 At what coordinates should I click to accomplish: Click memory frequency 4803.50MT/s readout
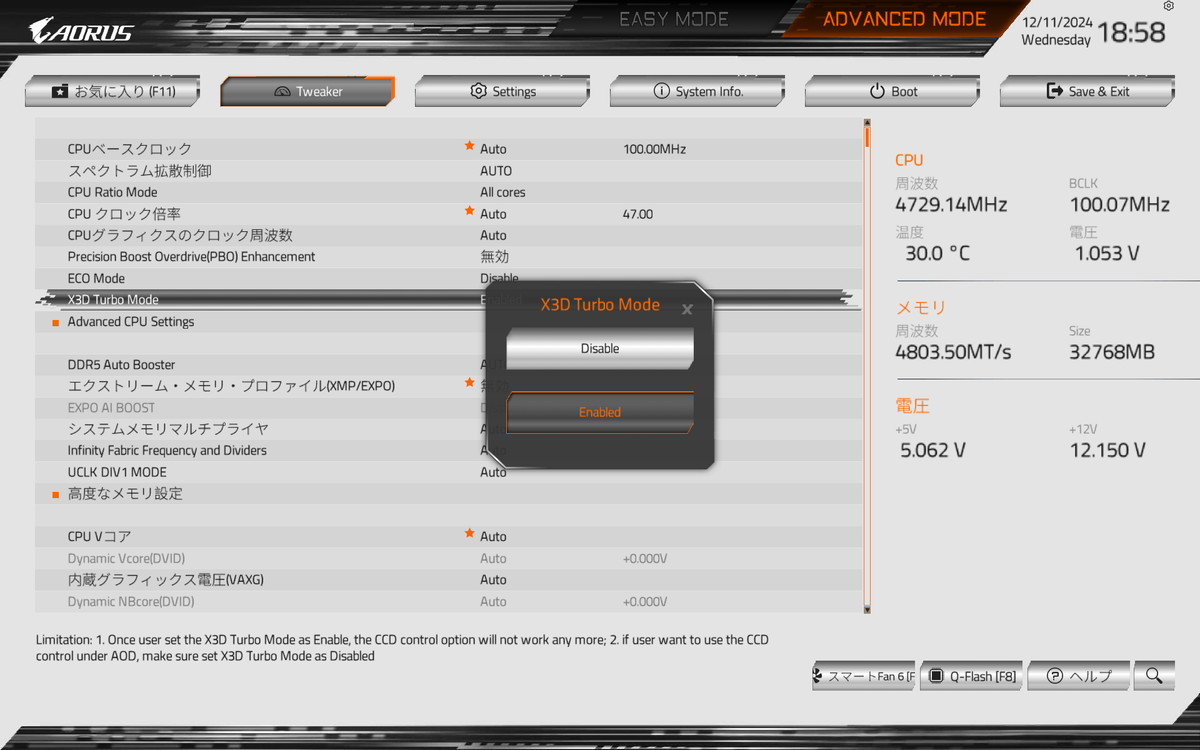tap(953, 352)
